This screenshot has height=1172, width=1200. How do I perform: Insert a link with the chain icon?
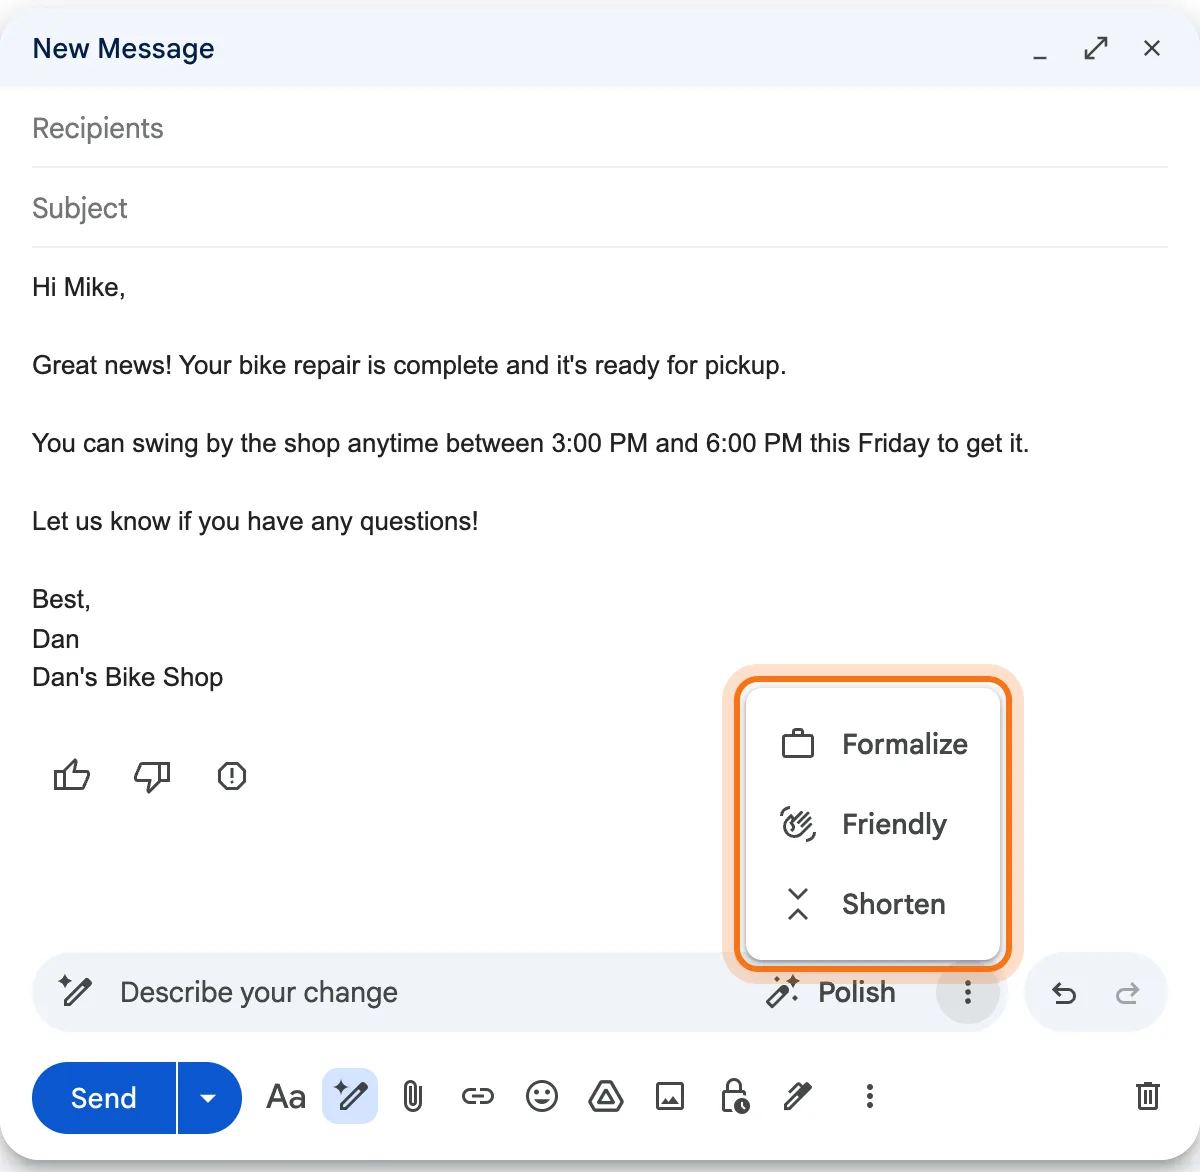(477, 1097)
